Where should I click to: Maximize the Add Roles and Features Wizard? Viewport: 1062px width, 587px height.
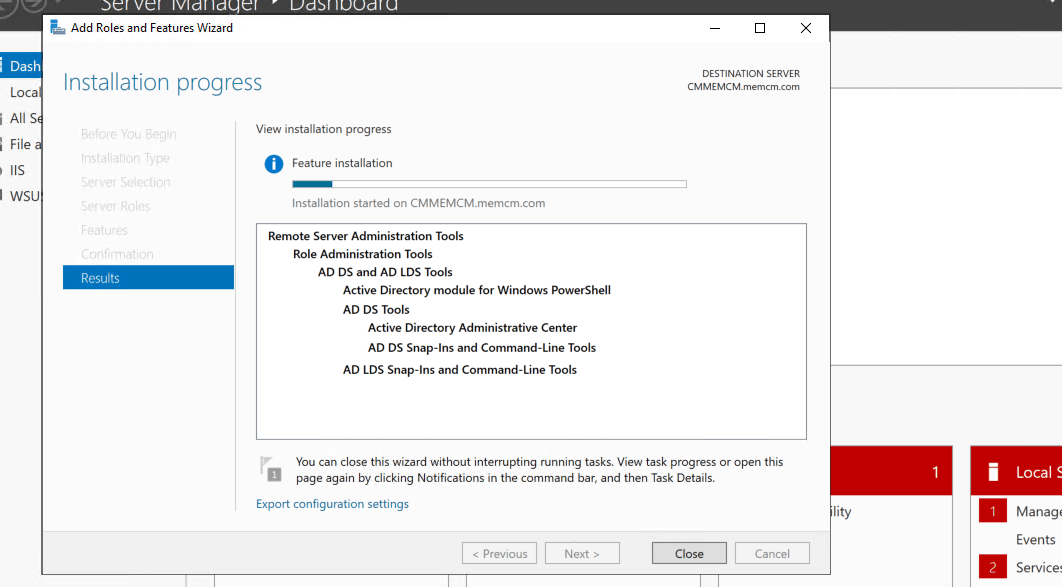point(760,28)
